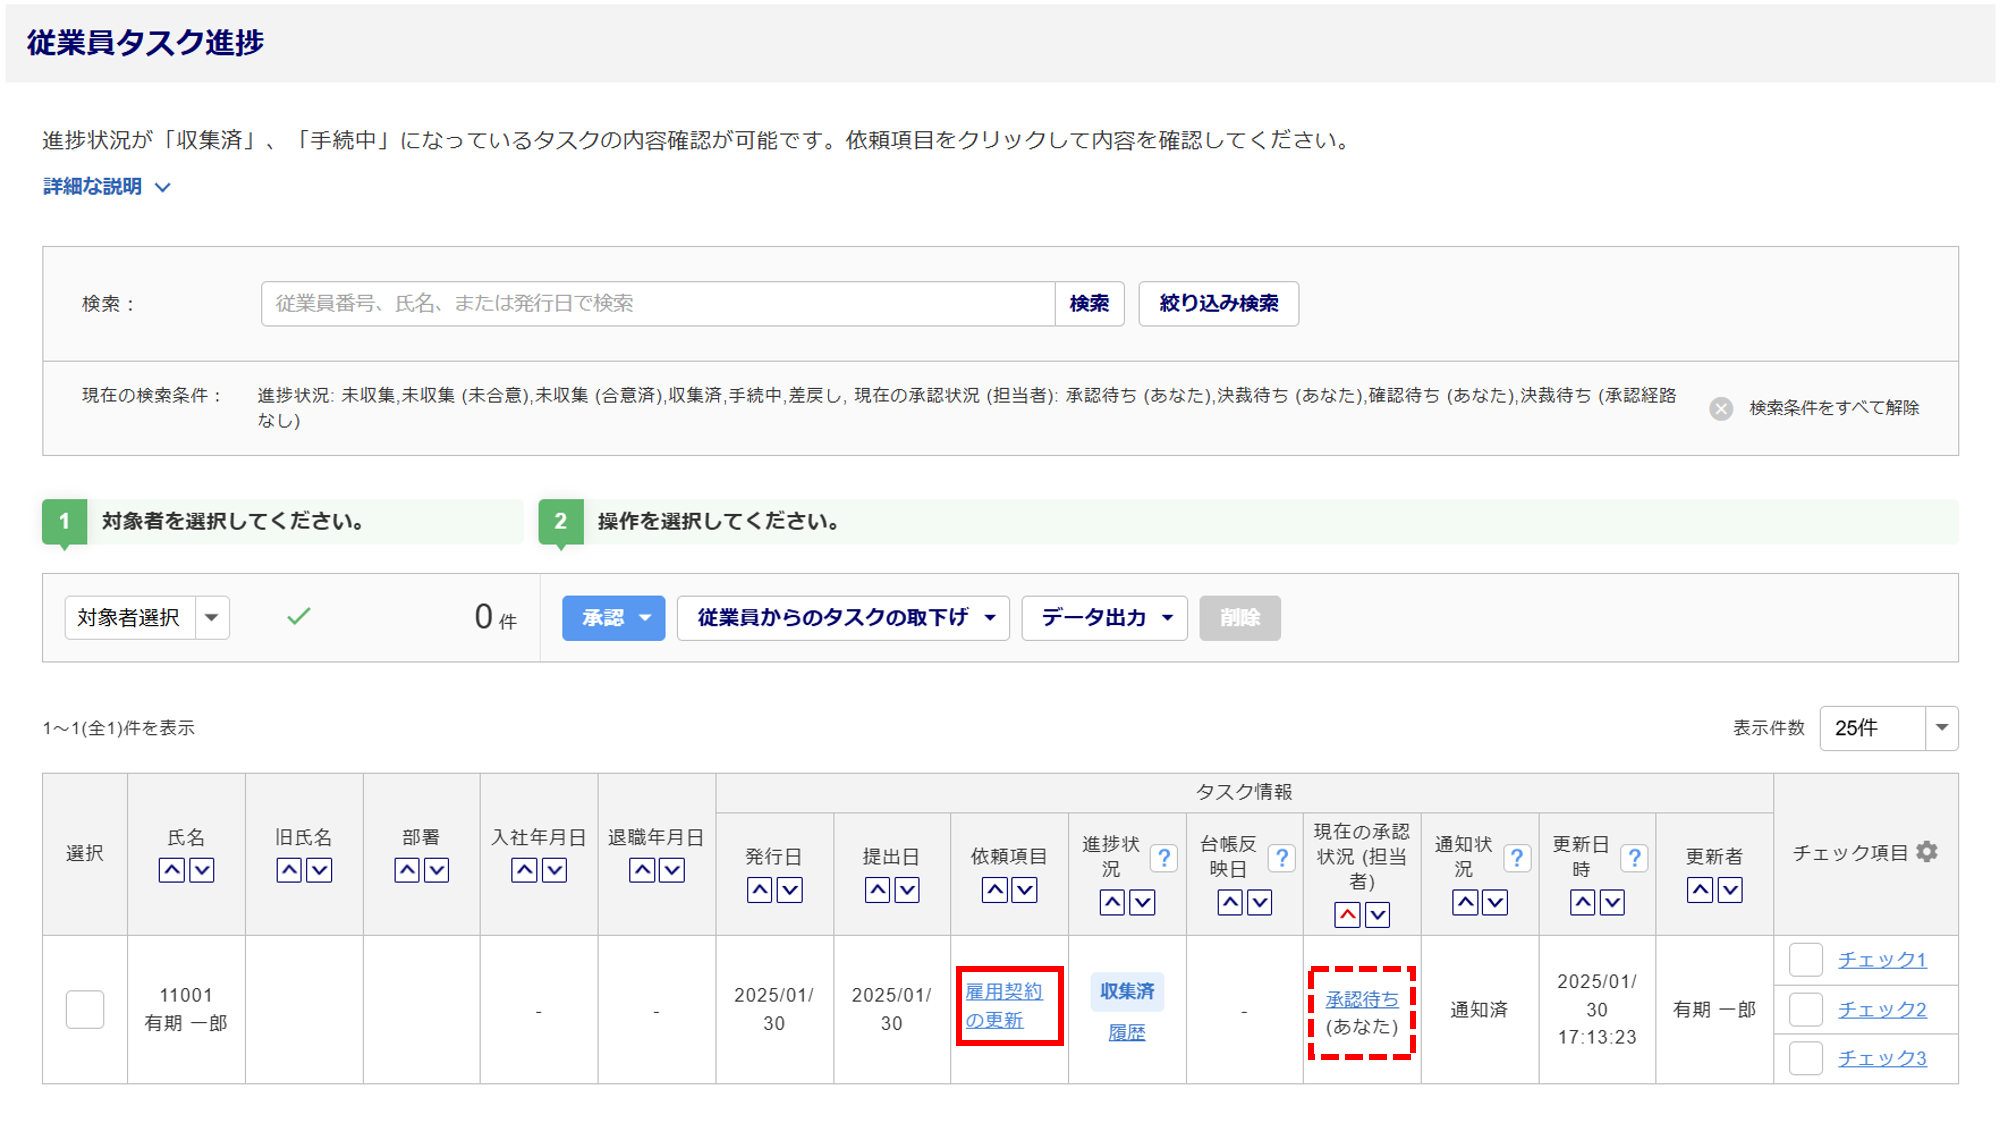
Task: Click the 絞り込み検索 button
Action: pos(1218,303)
